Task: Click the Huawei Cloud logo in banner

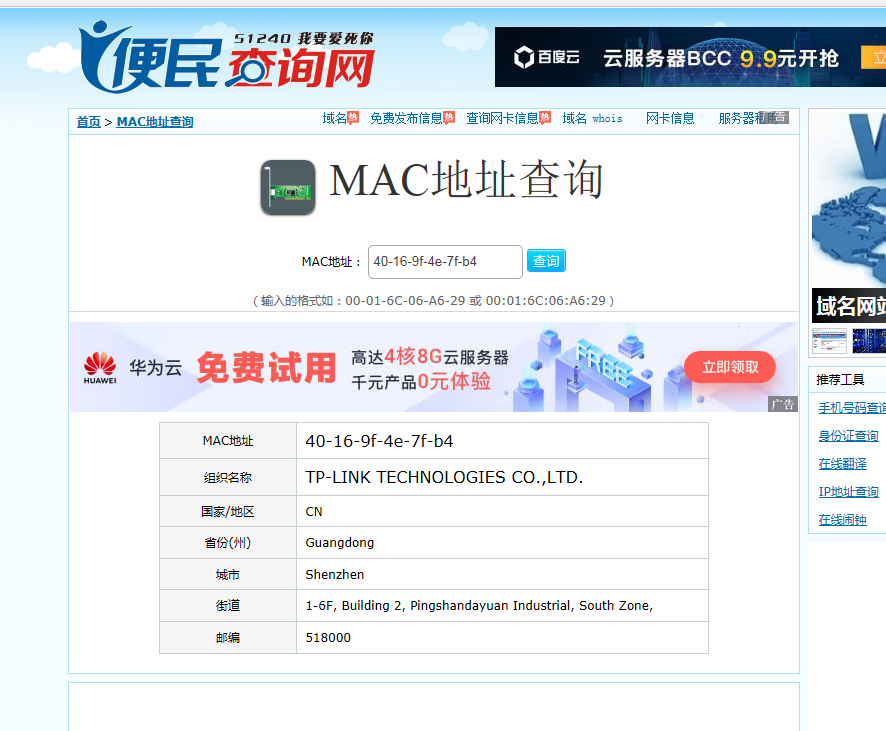Action: click(x=100, y=368)
